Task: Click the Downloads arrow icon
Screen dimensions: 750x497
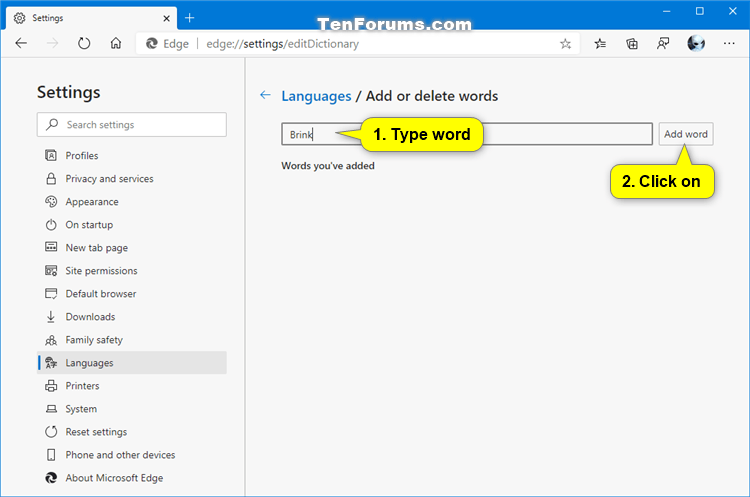Action: (x=51, y=316)
